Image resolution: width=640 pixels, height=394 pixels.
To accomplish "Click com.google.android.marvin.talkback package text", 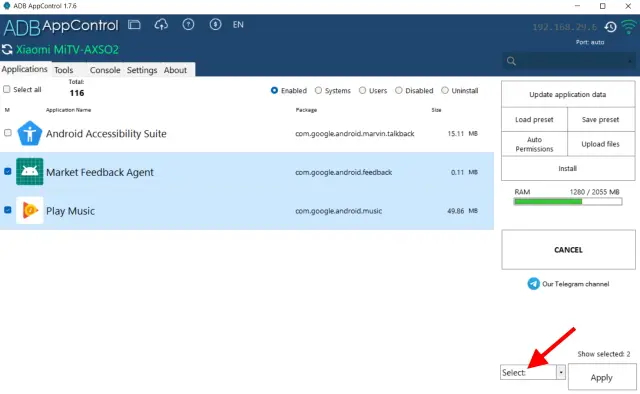I will 355,134.
